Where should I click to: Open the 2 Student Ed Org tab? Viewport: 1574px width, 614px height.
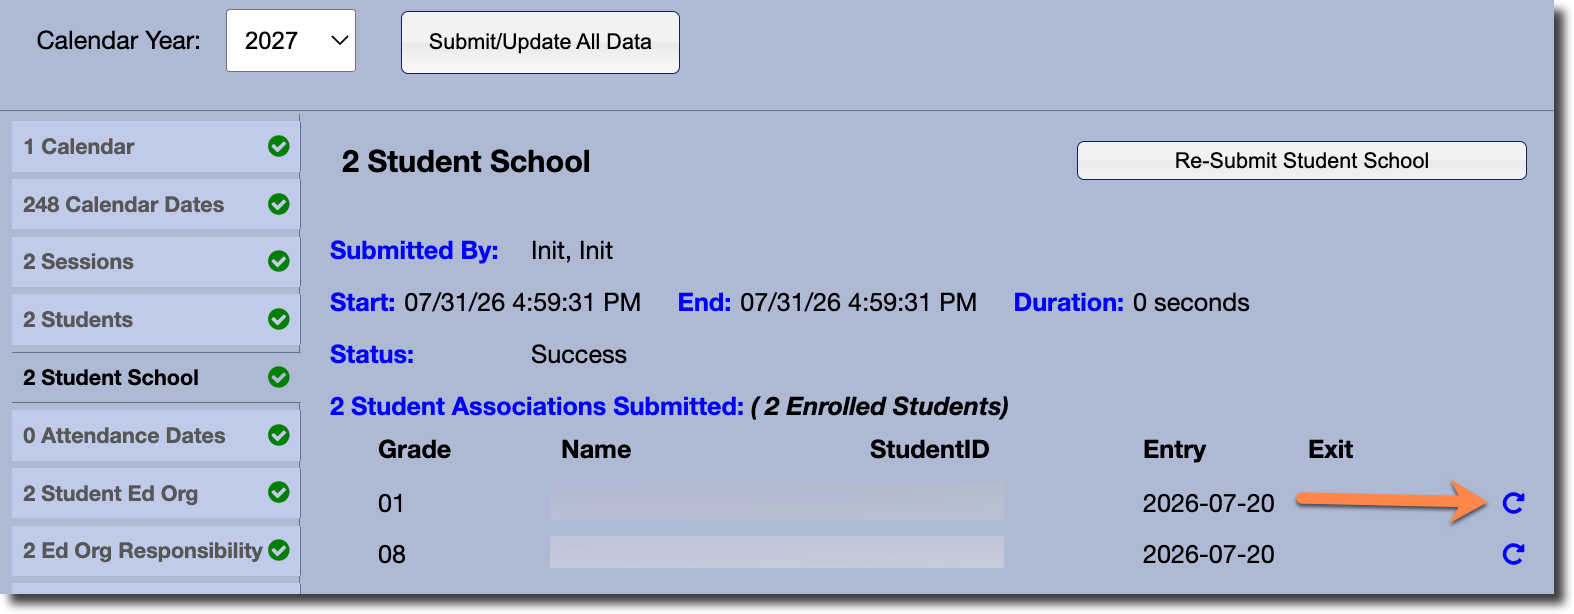click(156, 493)
